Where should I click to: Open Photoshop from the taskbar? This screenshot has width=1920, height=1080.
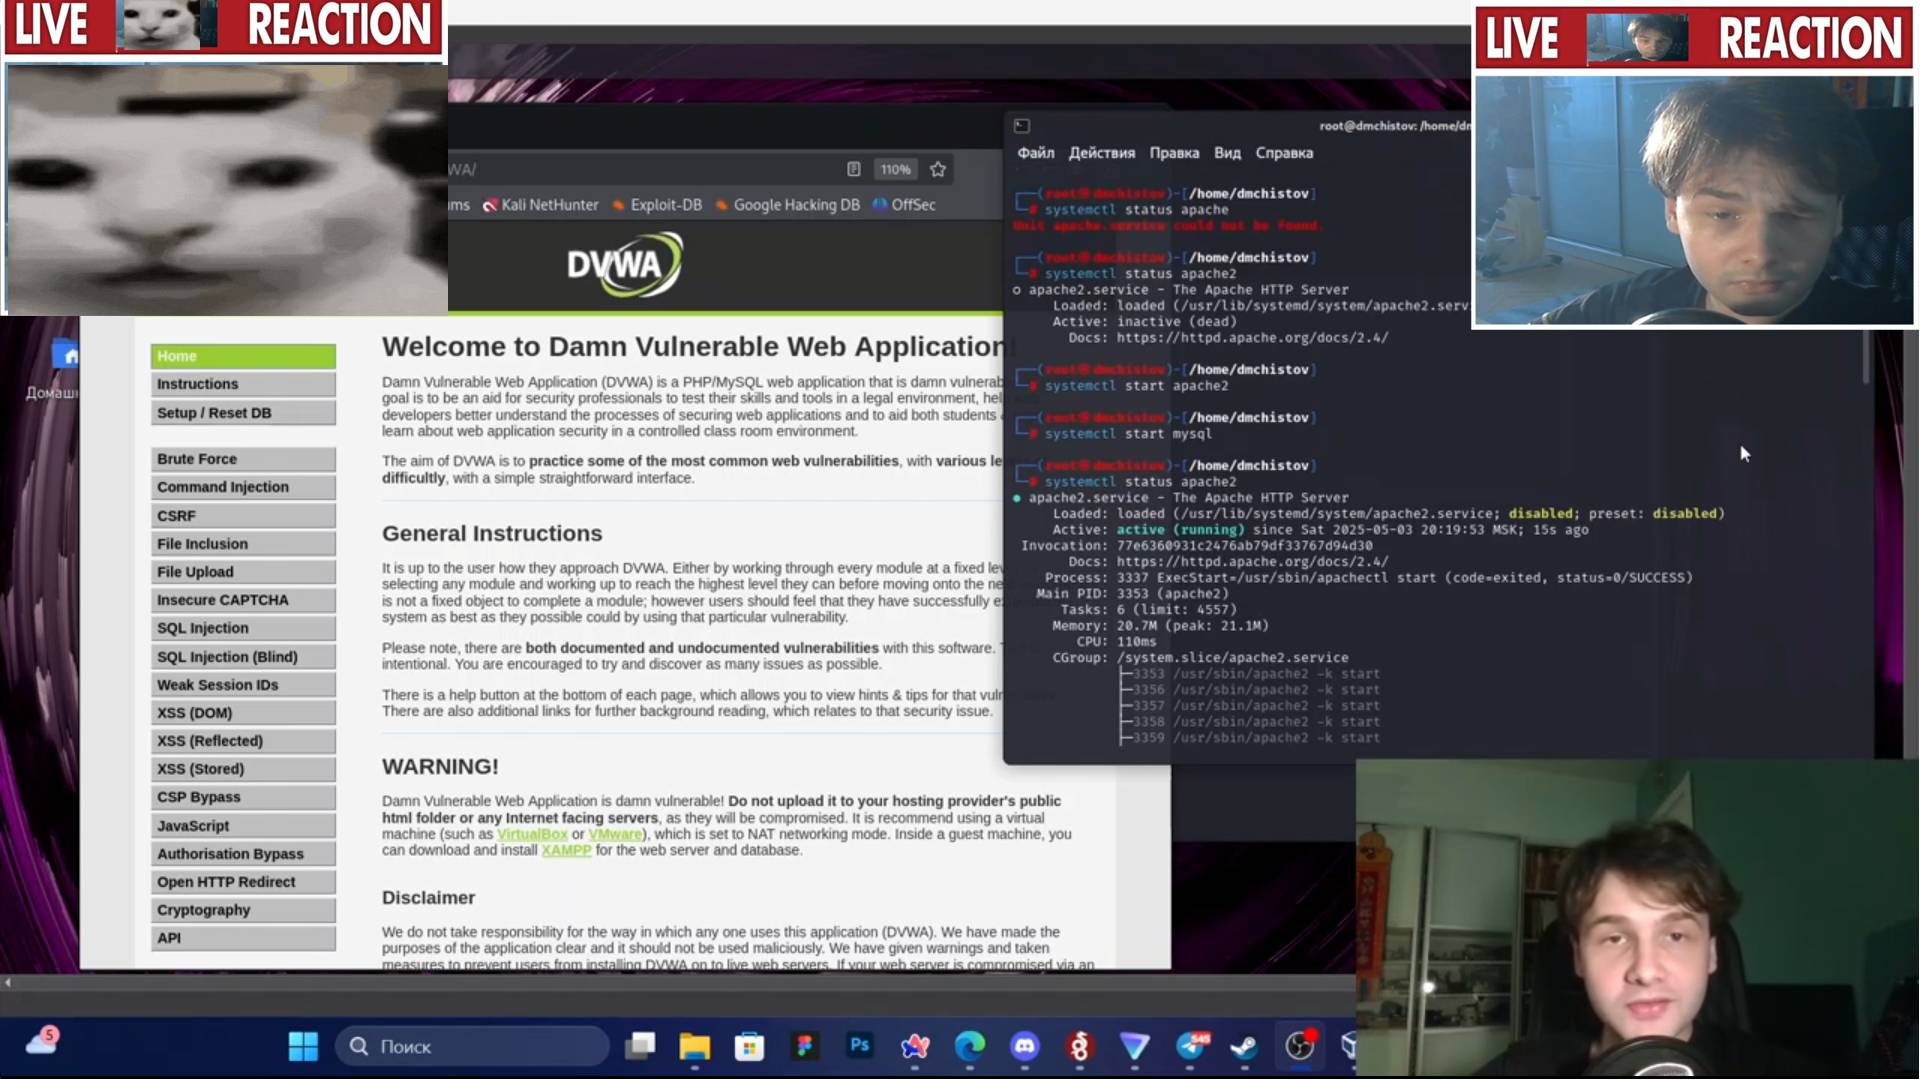click(859, 1047)
